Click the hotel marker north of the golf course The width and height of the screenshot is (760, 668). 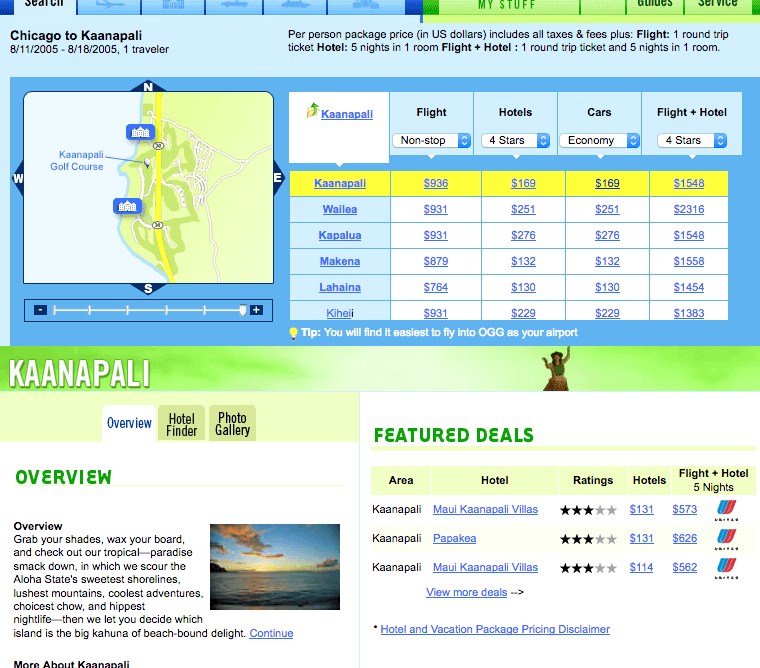pos(141,131)
